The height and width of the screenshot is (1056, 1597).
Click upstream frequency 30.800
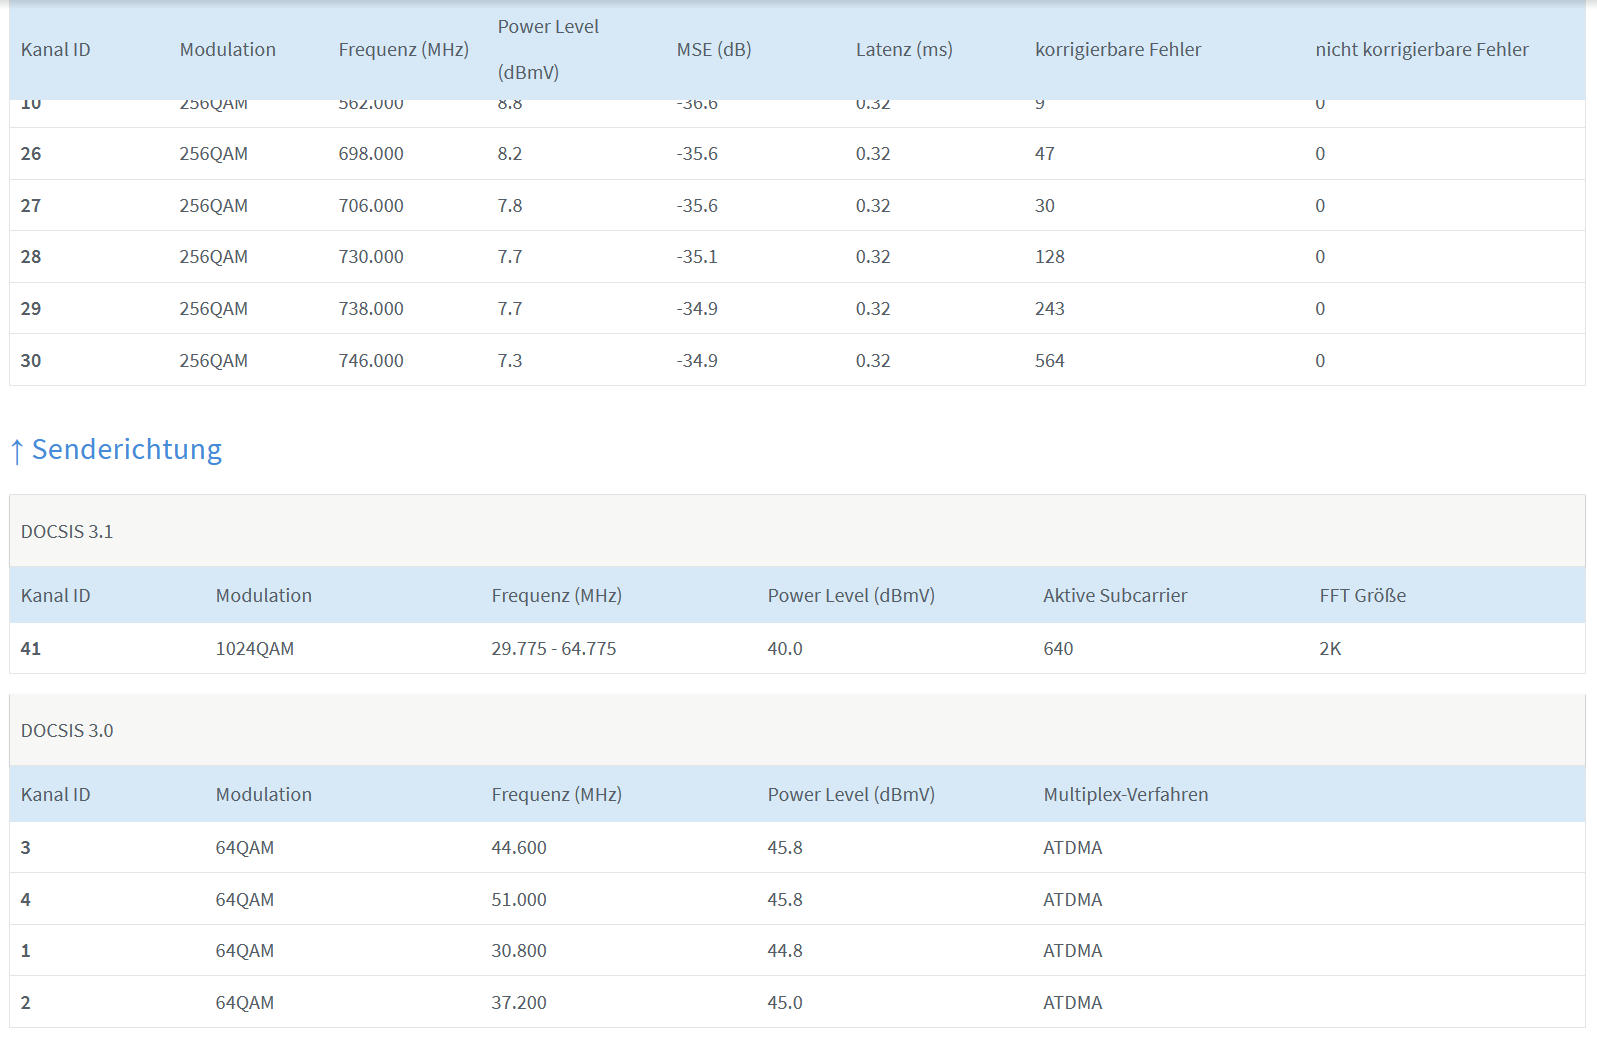click(519, 951)
